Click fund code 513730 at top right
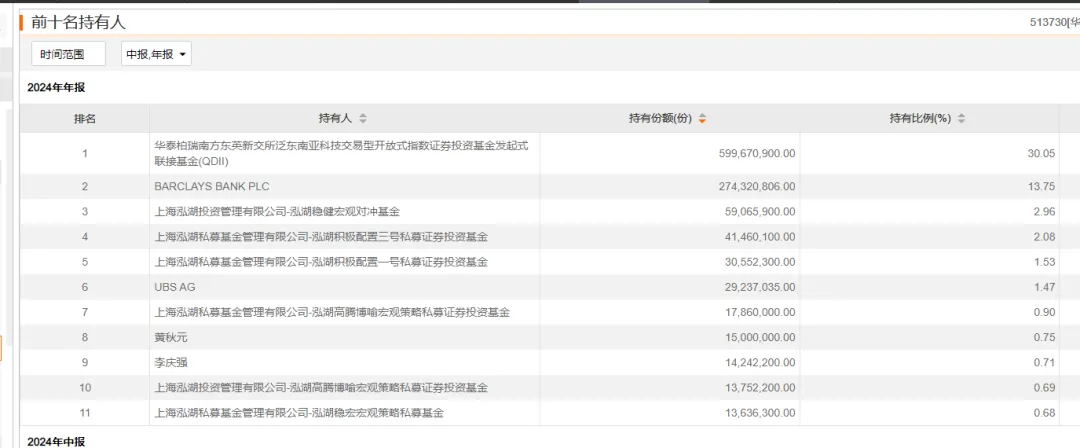 (1047, 23)
